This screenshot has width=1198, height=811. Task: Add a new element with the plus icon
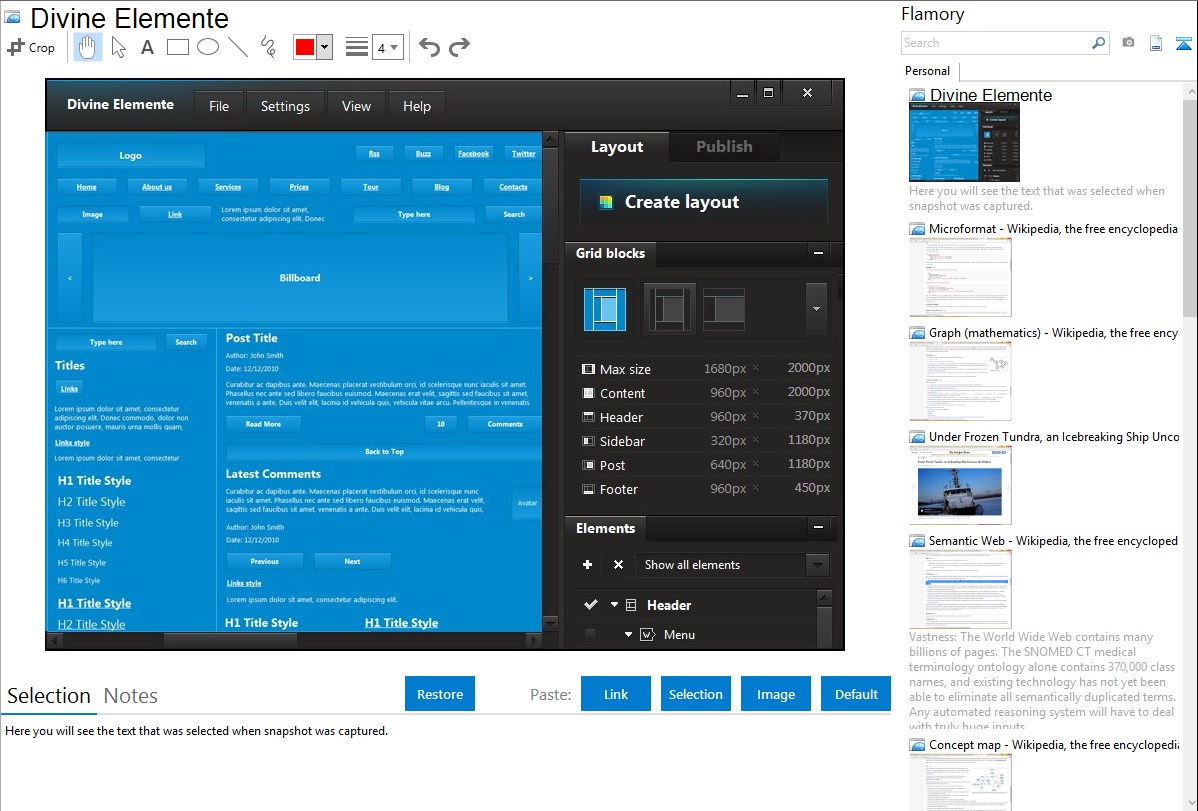click(588, 565)
